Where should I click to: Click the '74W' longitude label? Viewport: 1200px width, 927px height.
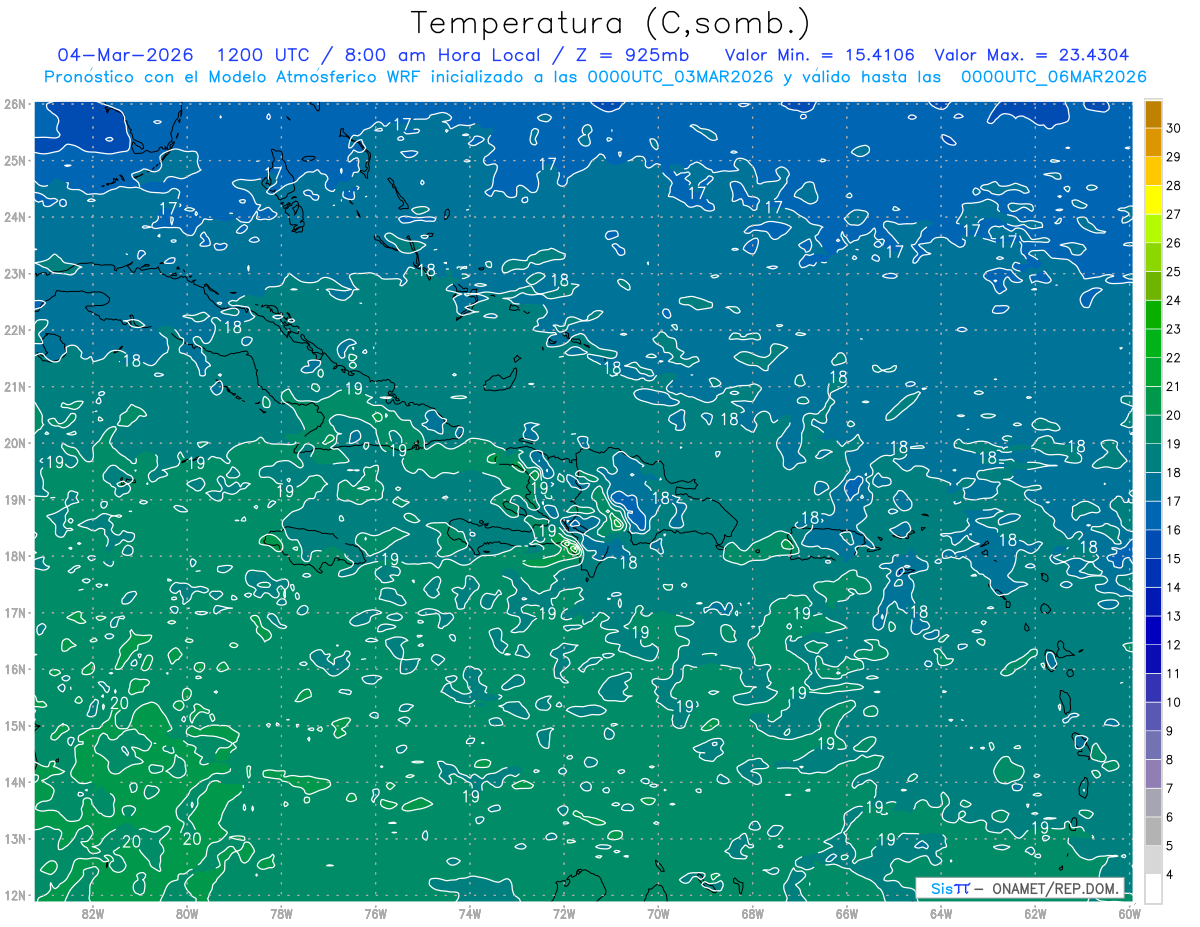(x=470, y=913)
